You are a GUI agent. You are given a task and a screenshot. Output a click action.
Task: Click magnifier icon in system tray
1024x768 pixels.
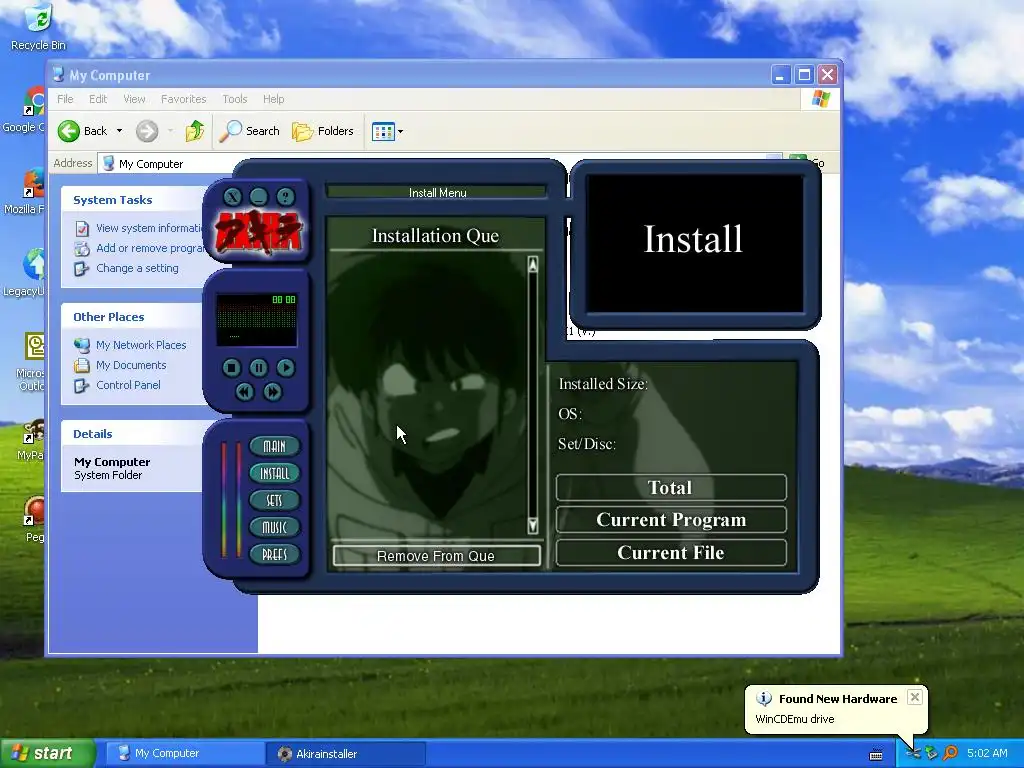(950, 753)
